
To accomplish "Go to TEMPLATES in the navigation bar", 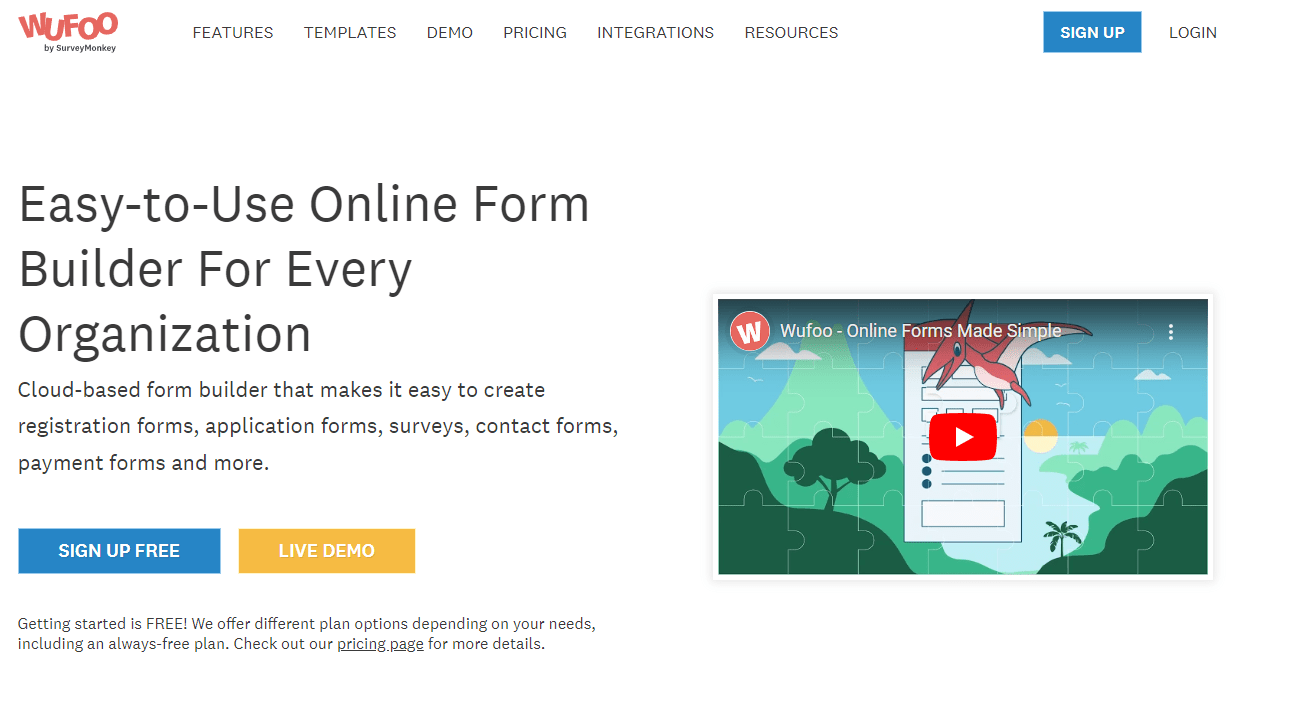I will tap(350, 32).
